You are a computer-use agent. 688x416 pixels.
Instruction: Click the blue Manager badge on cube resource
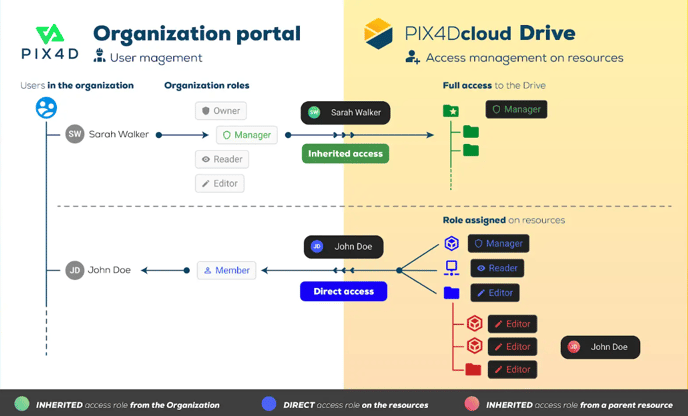pyautogui.click(x=498, y=244)
